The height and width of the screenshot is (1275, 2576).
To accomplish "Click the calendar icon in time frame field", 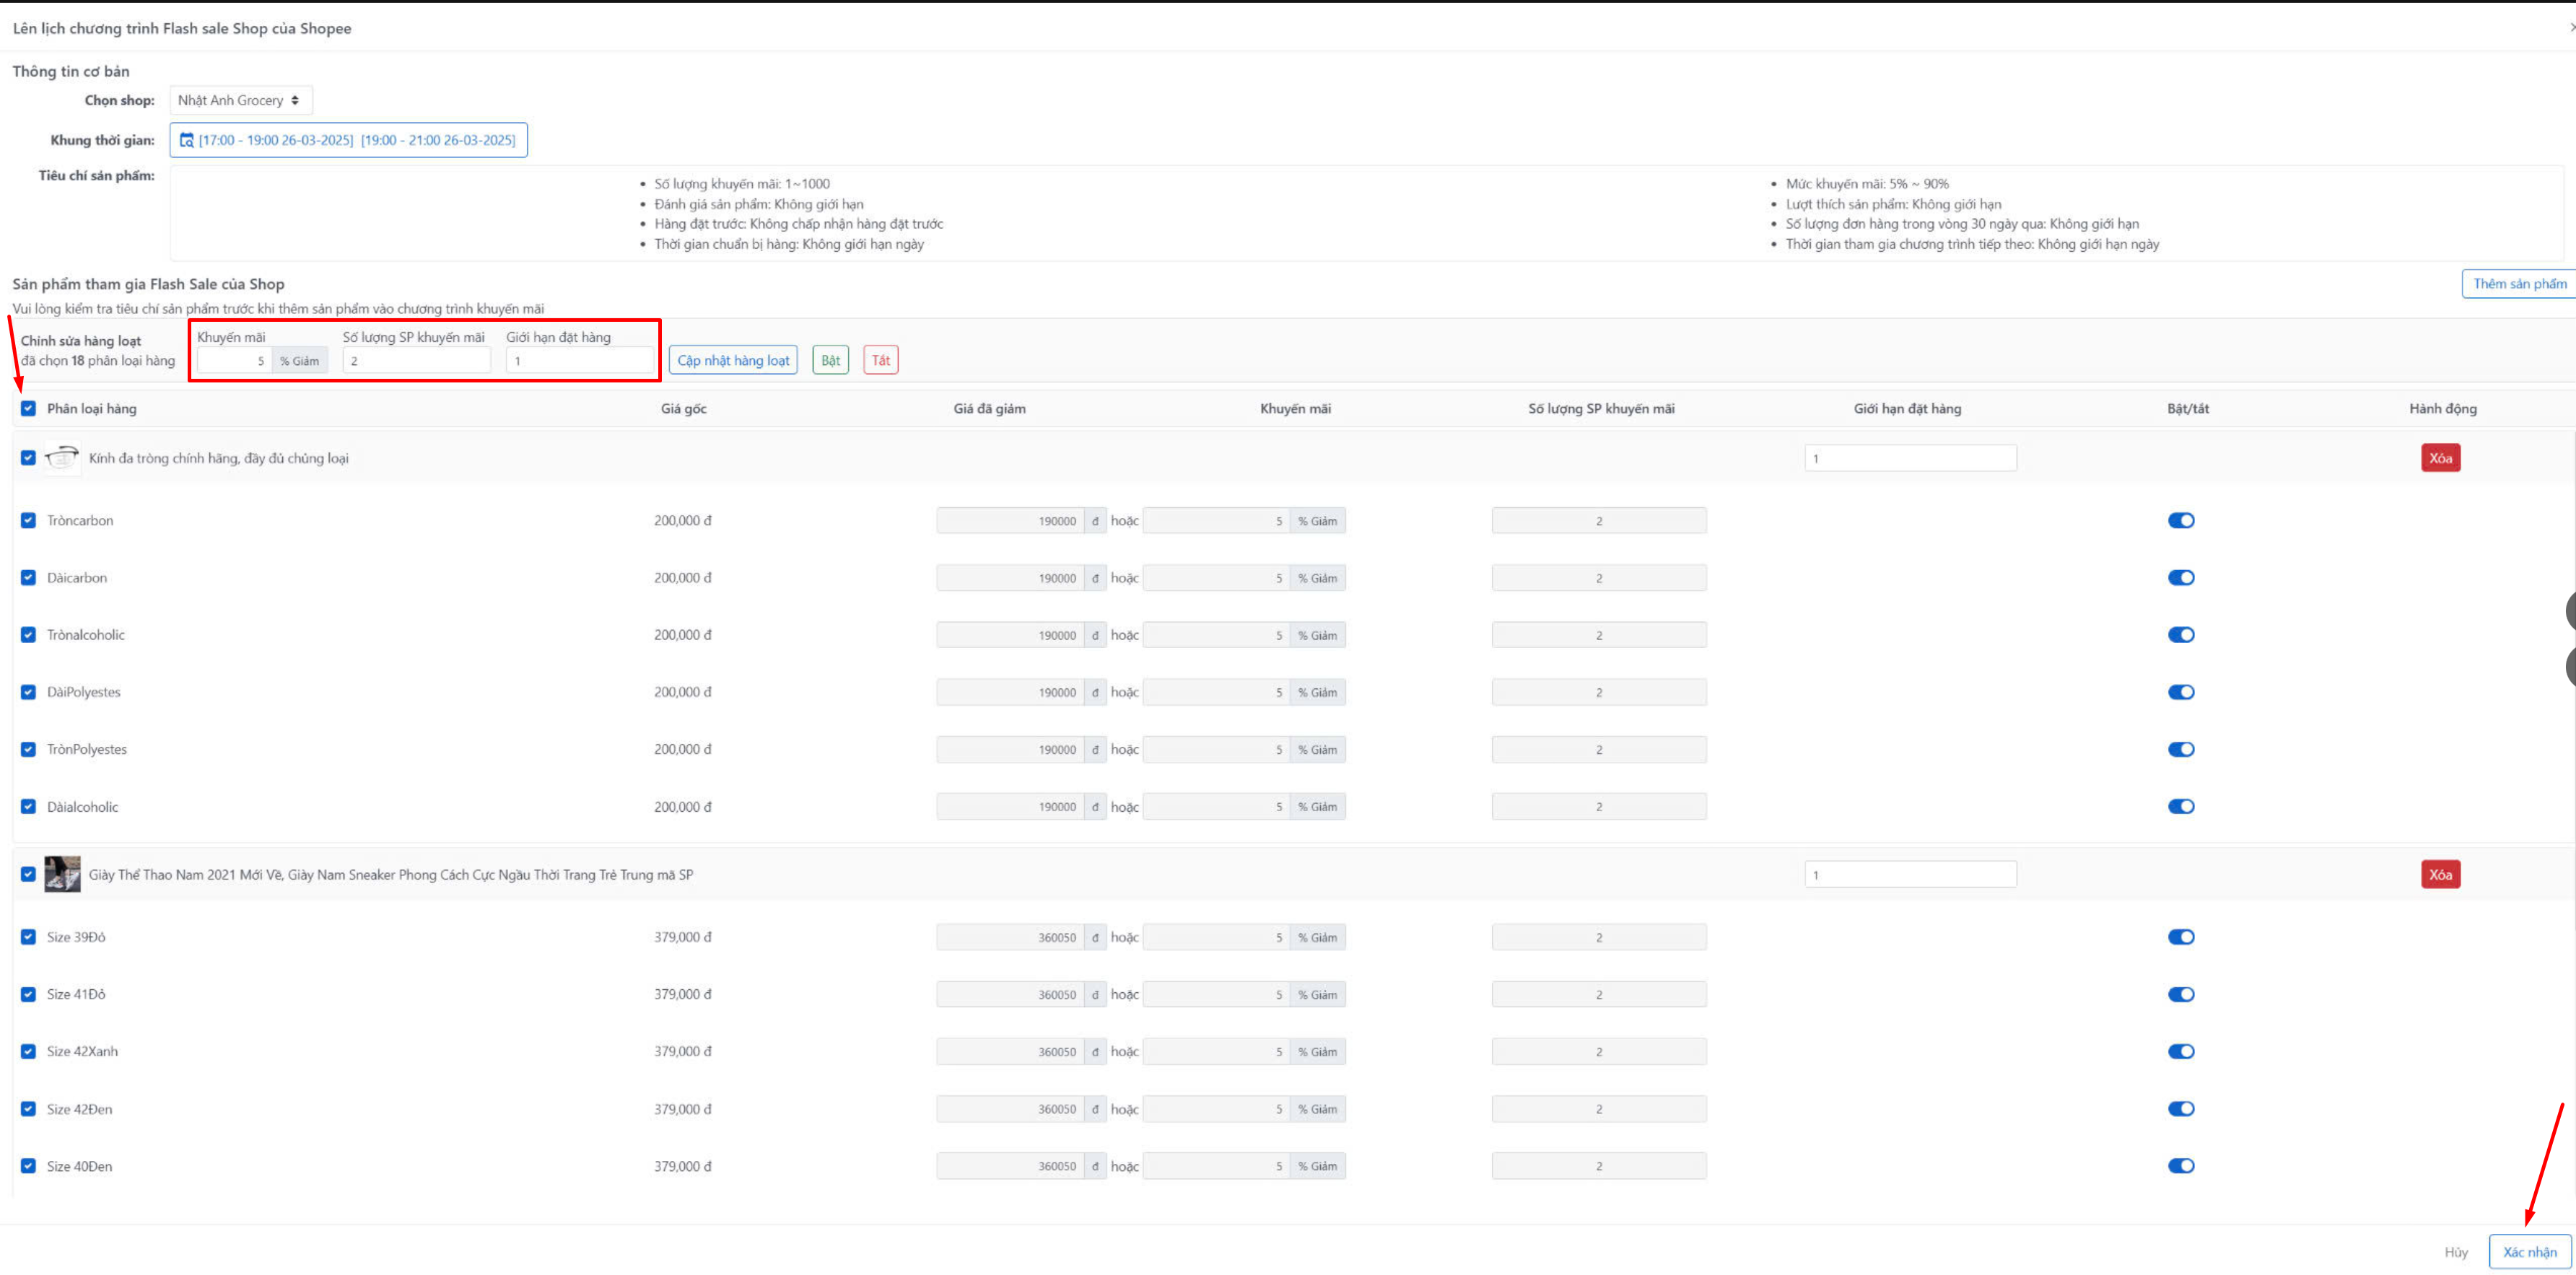I will [186, 140].
